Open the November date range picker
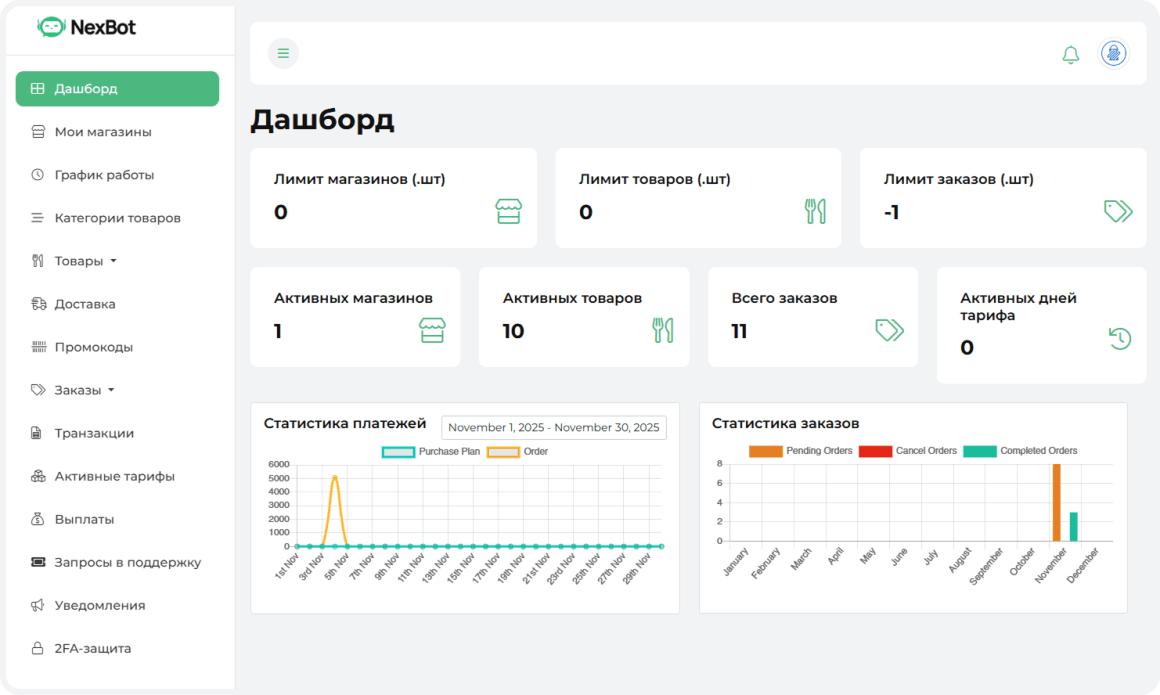Viewport: 1160px width, 695px height. click(x=553, y=427)
